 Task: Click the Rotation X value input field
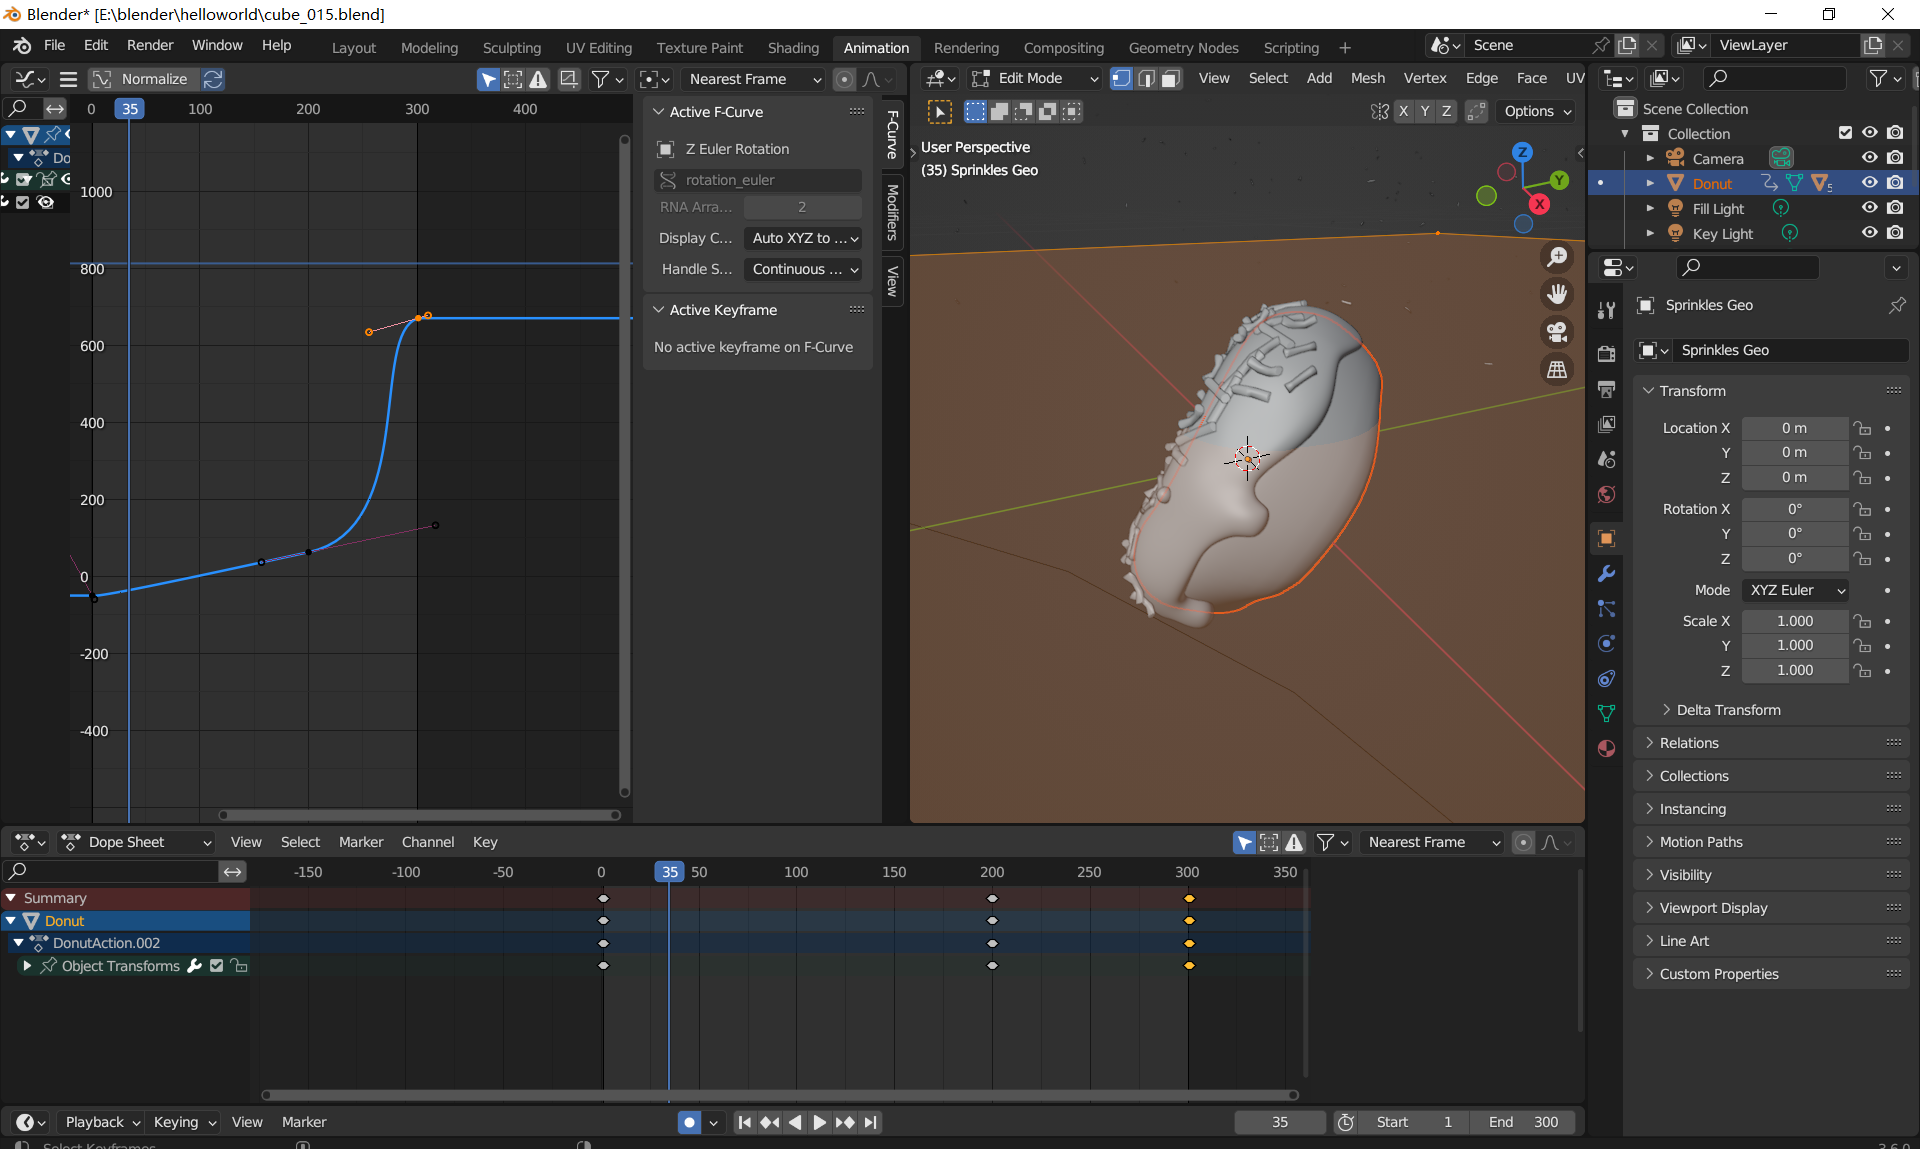1793,509
